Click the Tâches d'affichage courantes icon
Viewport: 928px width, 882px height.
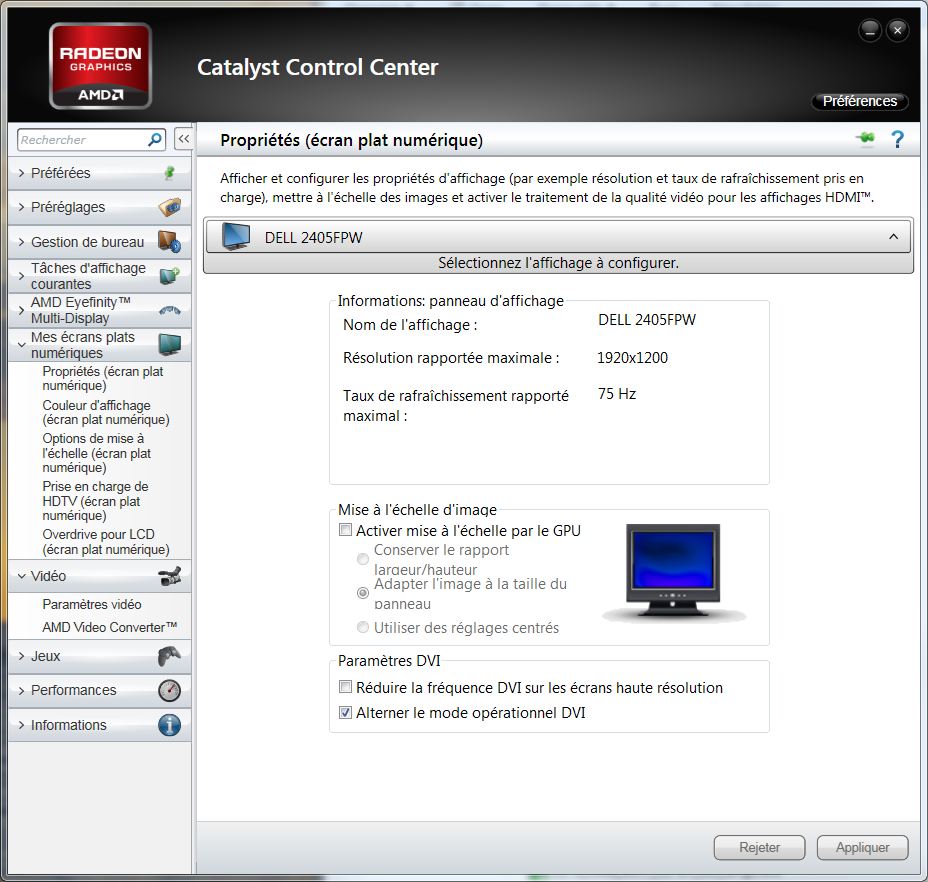pyautogui.click(x=170, y=276)
